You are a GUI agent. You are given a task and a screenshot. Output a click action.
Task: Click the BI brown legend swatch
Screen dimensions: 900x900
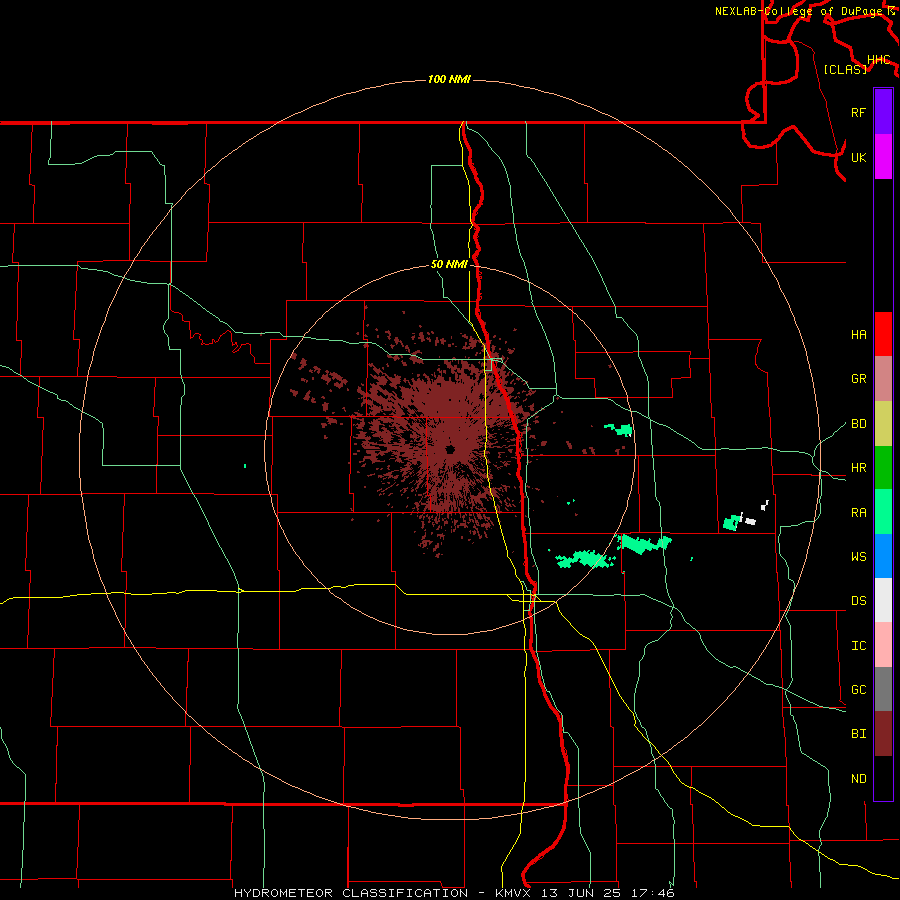click(x=883, y=734)
